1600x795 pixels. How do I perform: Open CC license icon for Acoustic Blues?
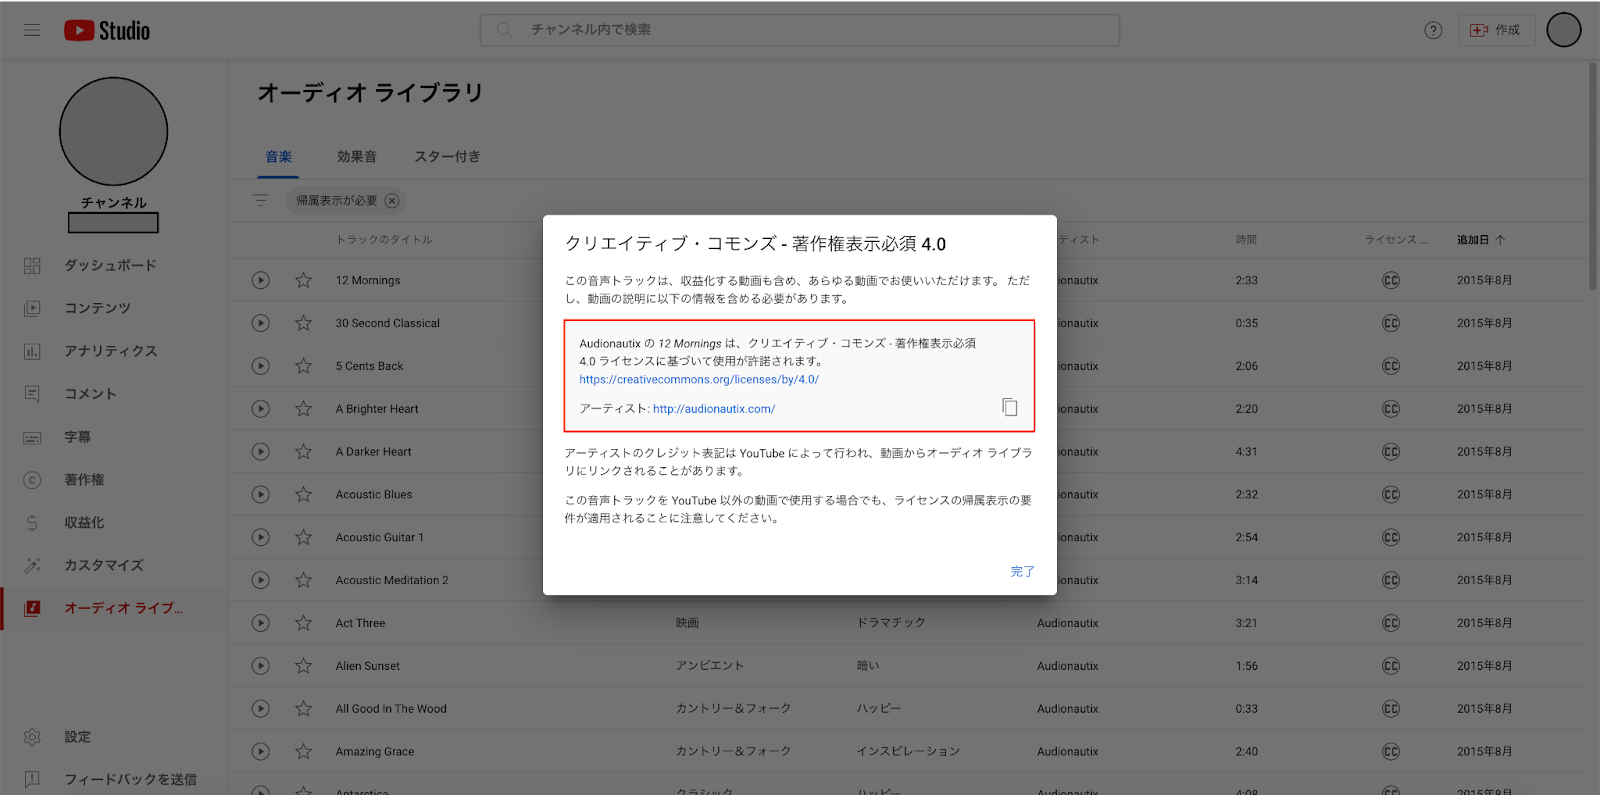tap(1390, 494)
